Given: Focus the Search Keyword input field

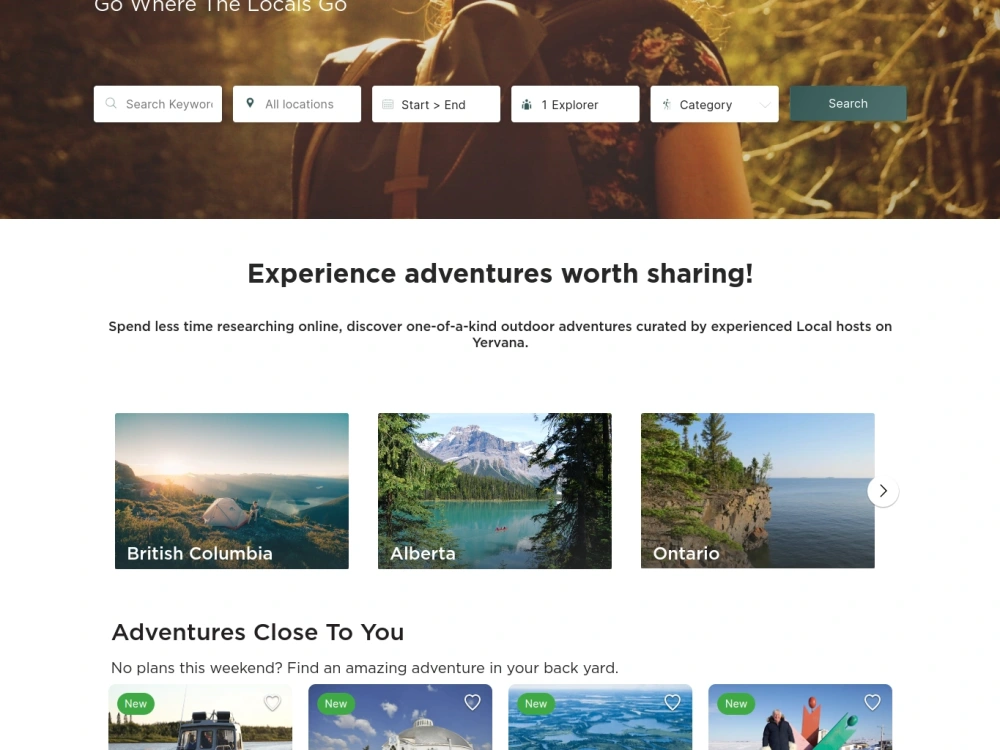Looking at the screenshot, I should tap(158, 104).
